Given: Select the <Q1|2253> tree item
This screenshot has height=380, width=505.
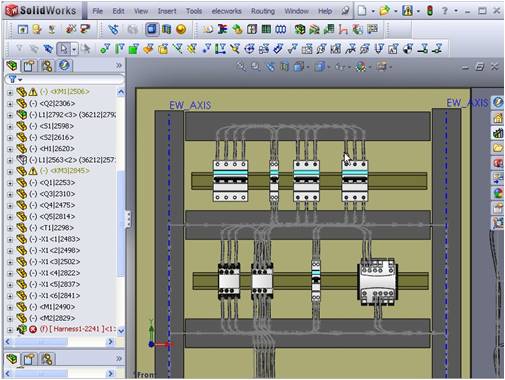Looking at the screenshot, I should [x=57, y=183].
